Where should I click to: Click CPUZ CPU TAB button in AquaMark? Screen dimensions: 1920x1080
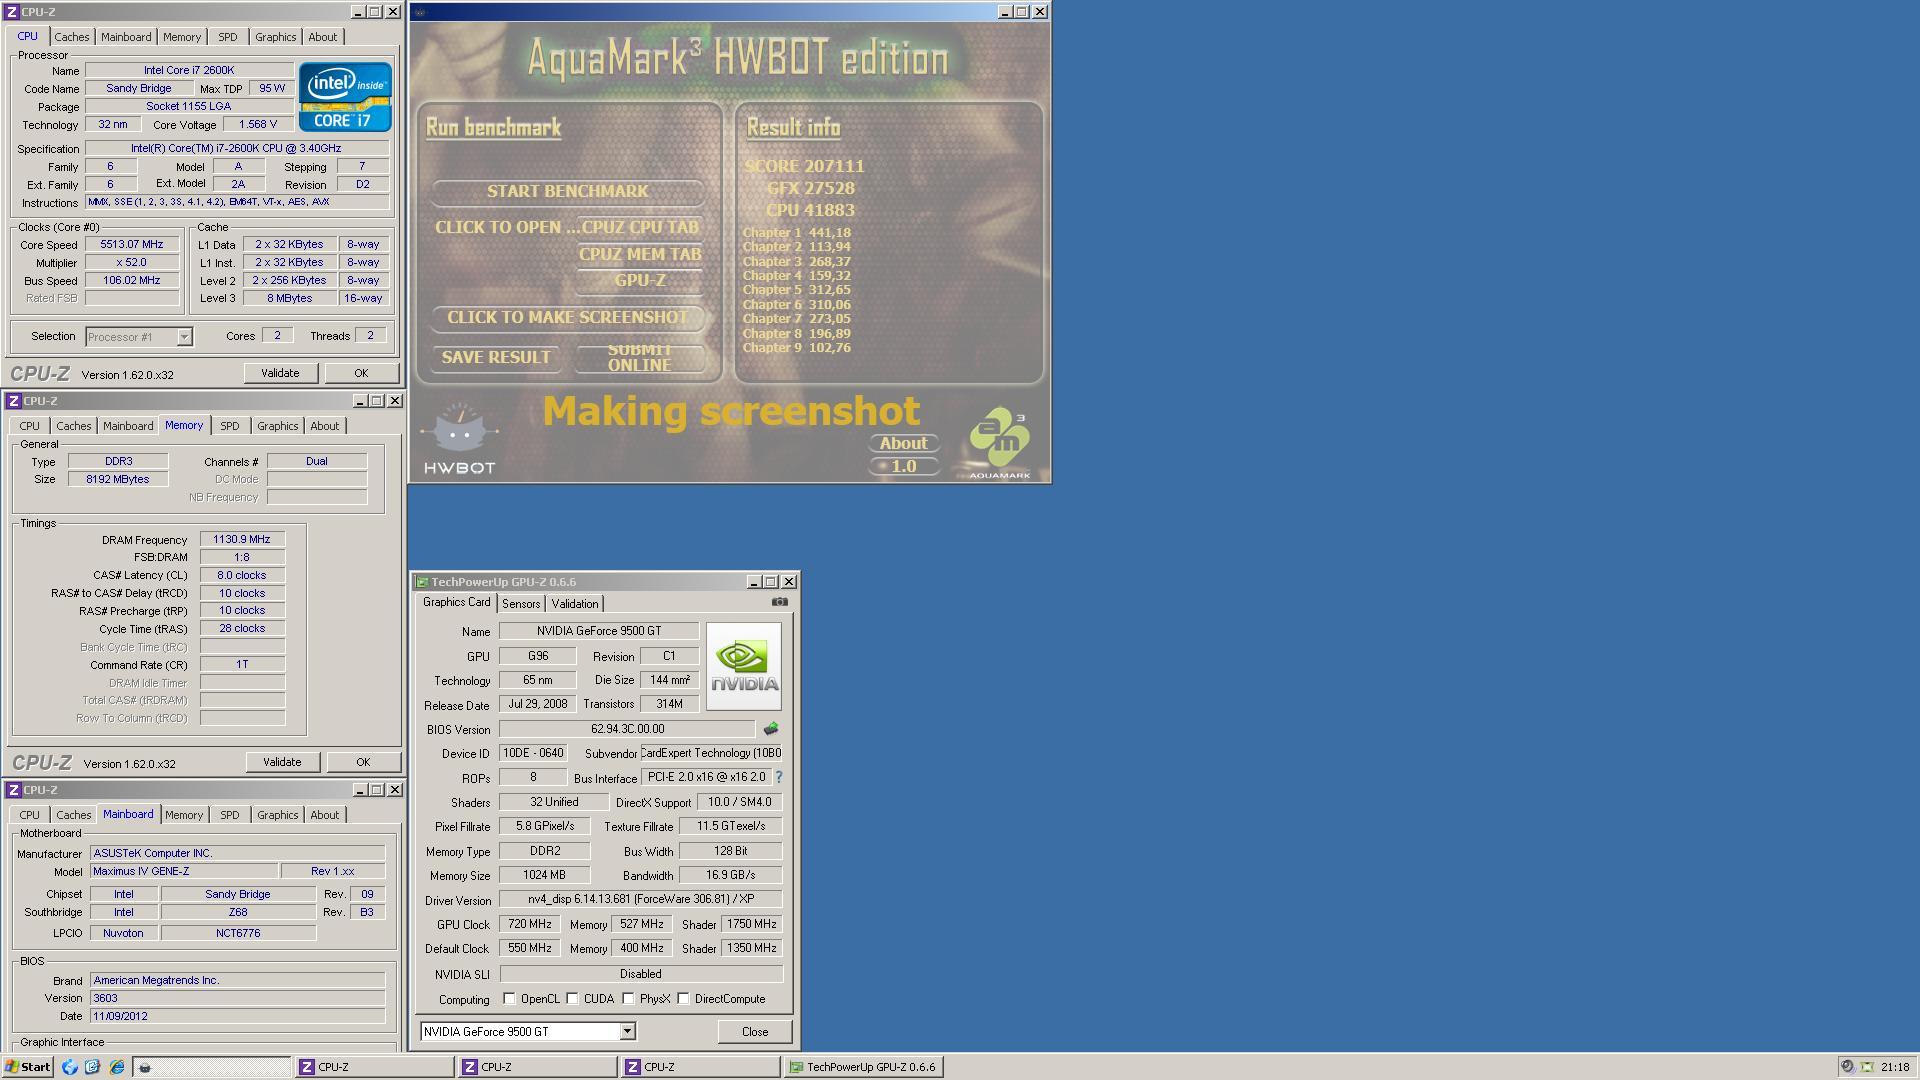[640, 228]
